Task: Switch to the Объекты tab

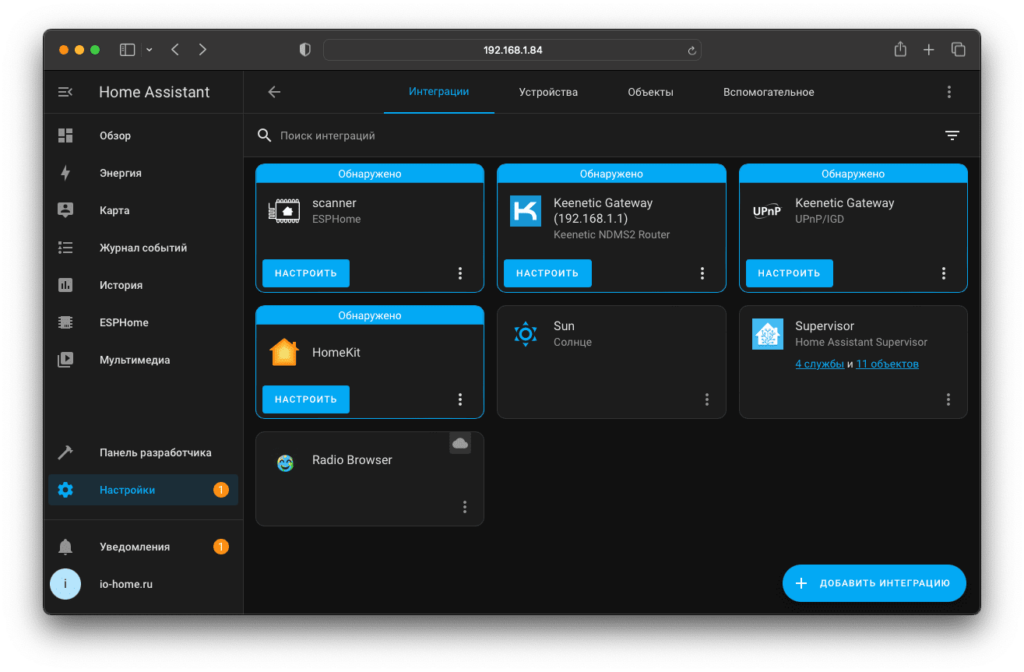Action: pos(650,92)
